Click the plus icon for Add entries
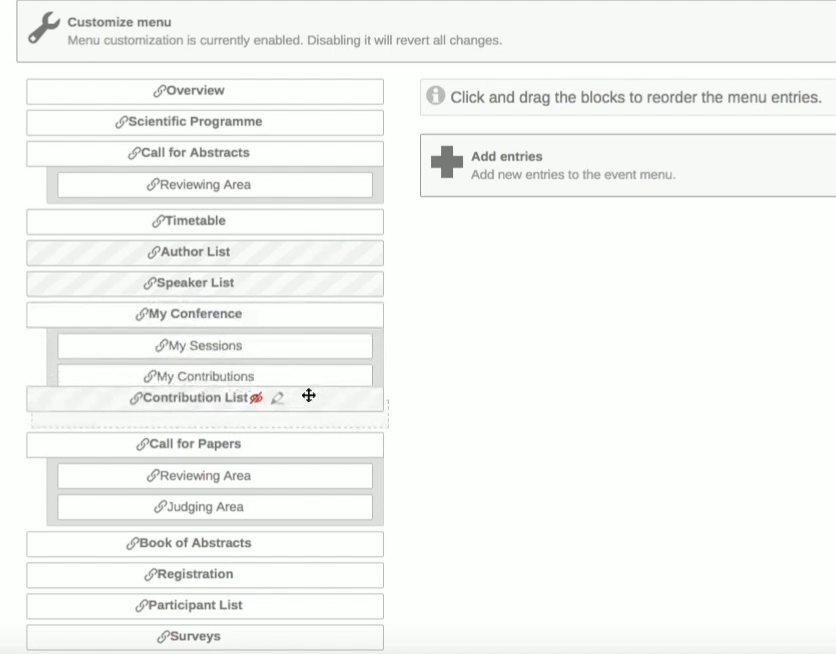The height and width of the screenshot is (654, 836). click(x=446, y=162)
